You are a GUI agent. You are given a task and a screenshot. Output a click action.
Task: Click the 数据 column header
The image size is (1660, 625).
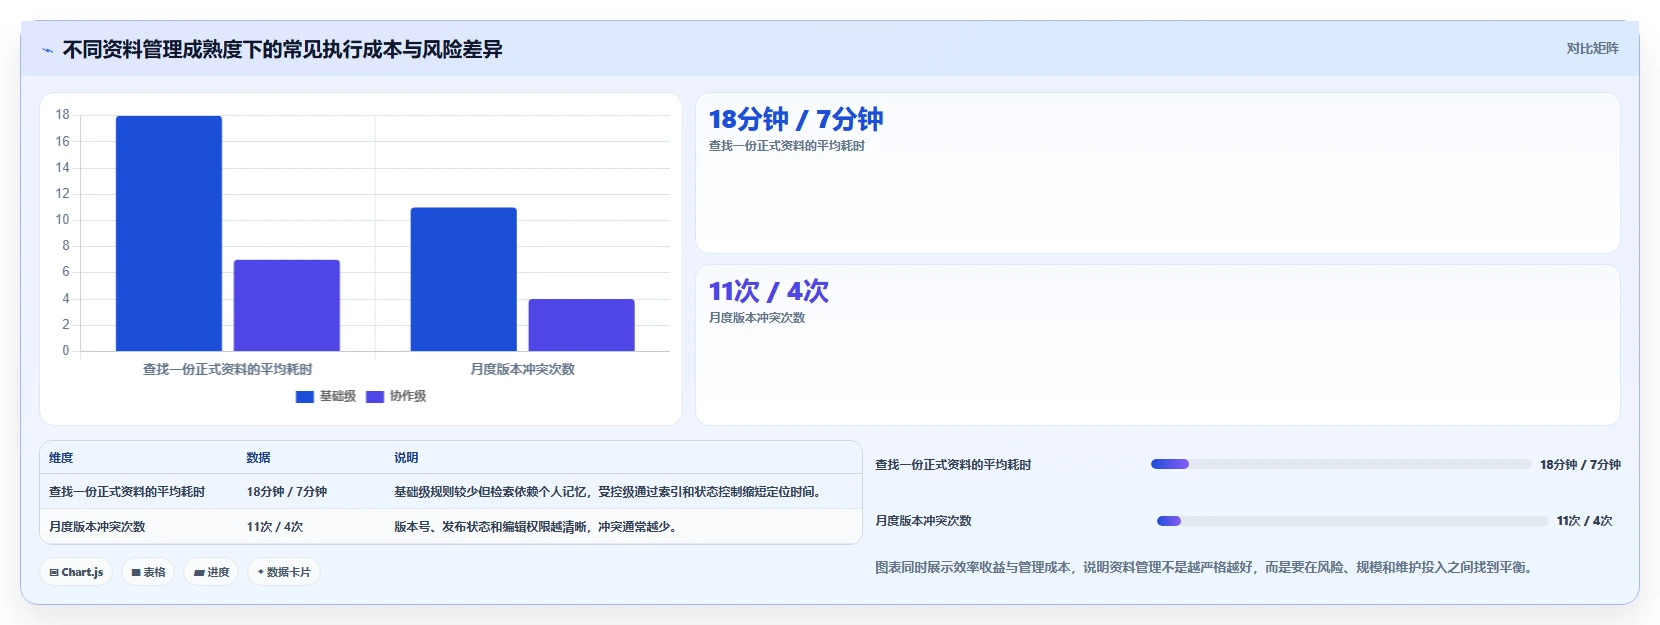click(259, 458)
